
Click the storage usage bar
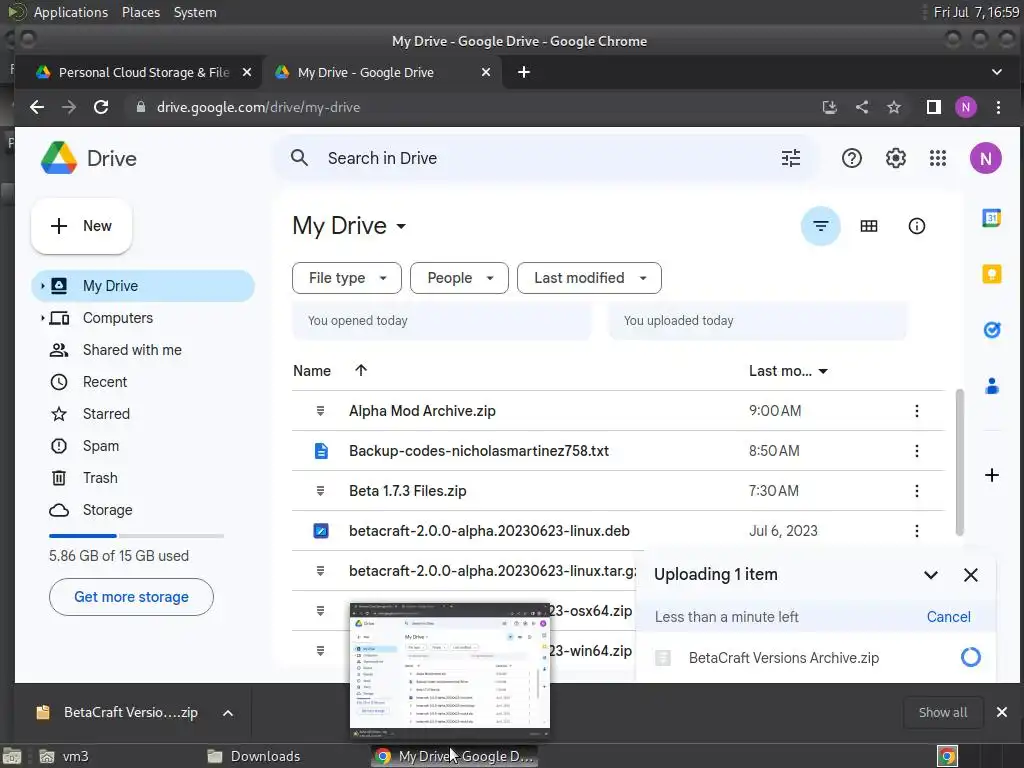(136, 536)
